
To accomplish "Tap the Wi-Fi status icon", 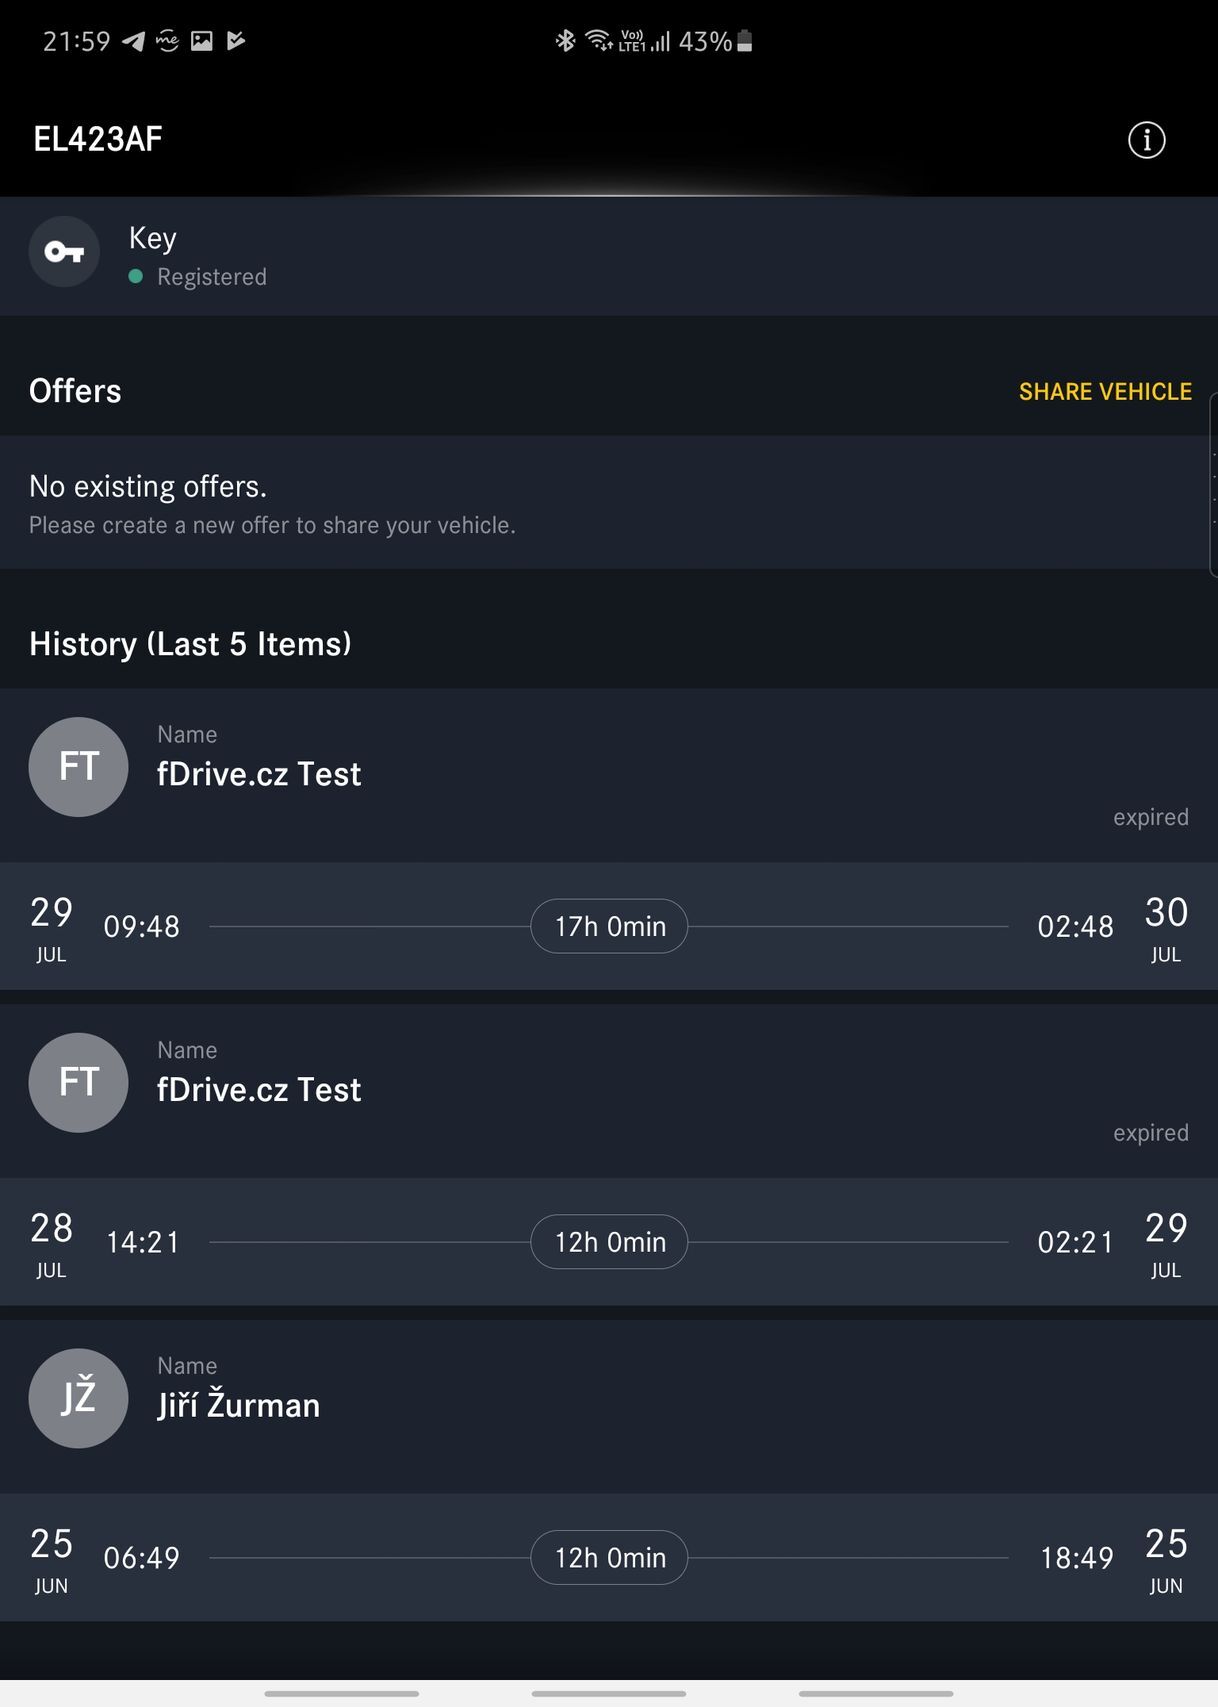I will click(x=598, y=41).
